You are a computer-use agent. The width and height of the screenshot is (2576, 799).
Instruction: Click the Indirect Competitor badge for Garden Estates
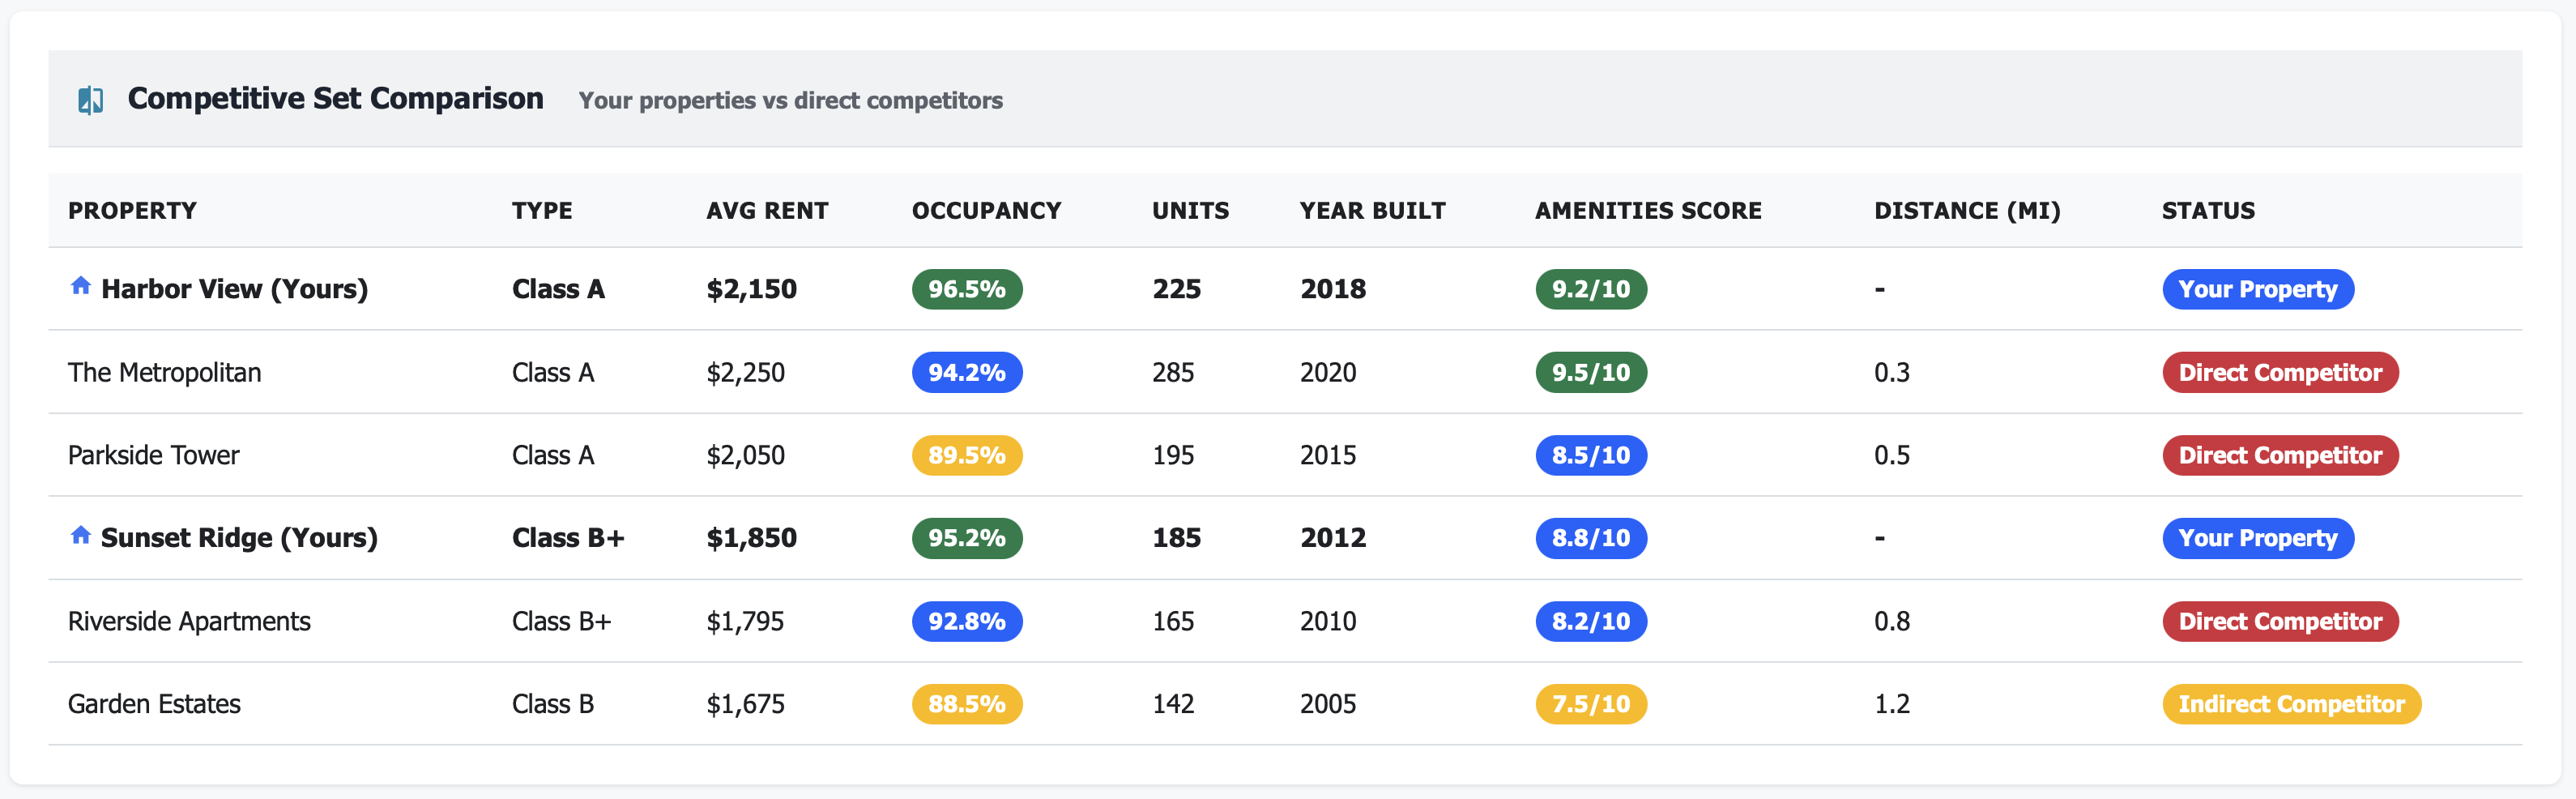coord(2292,703)
